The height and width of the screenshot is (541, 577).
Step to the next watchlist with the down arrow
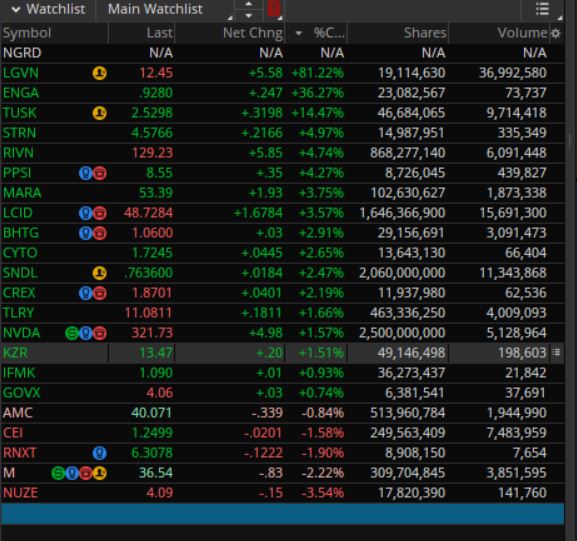[249, 15]
